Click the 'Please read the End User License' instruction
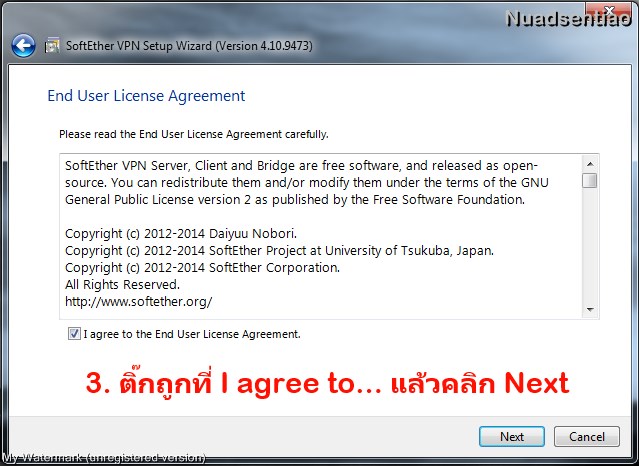 click(194, 134)
